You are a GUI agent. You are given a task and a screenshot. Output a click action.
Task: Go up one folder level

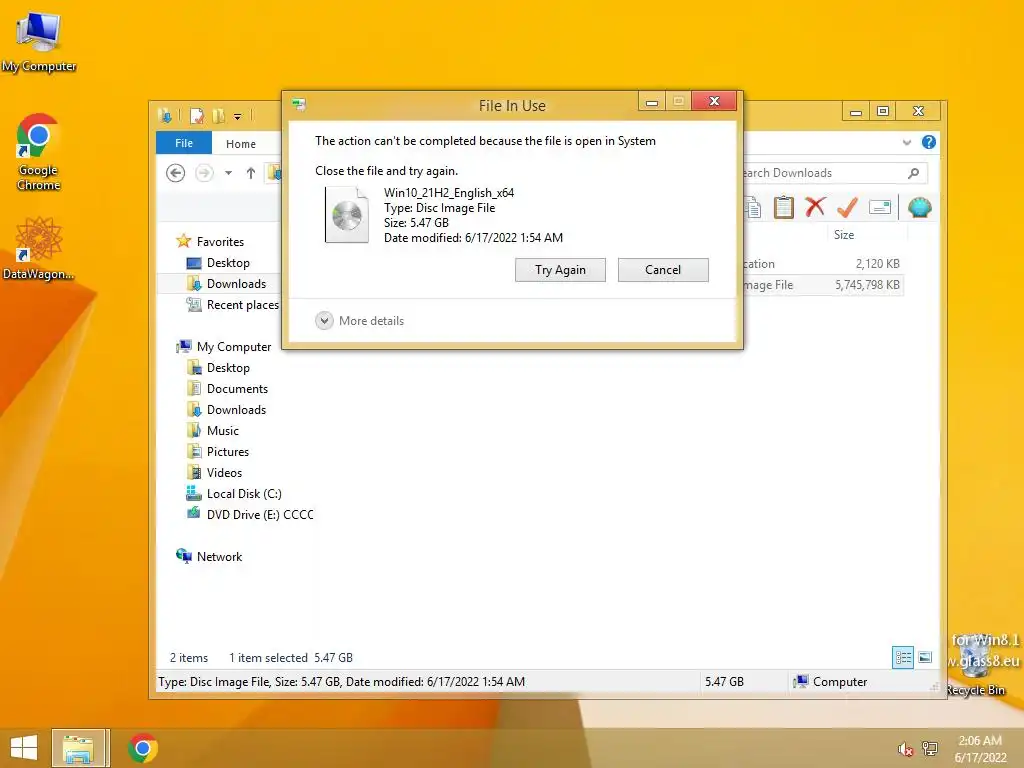(251, 173)
